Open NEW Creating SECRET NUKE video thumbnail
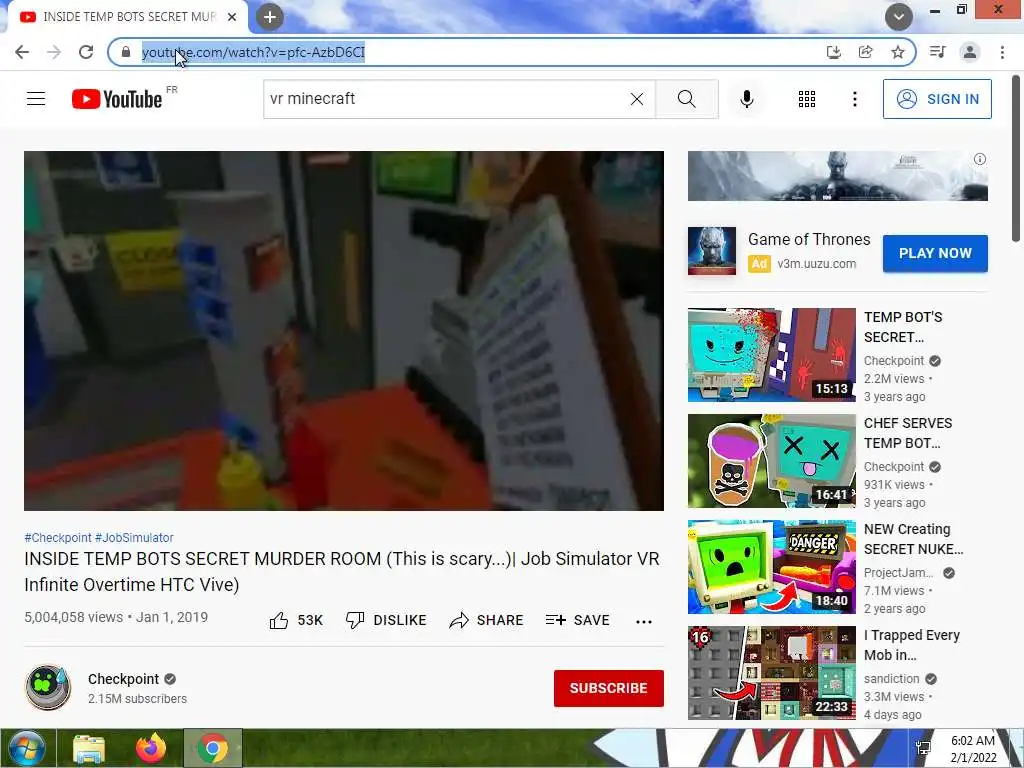Viewport: 1024px width, 768px height. click(x=772, y=567)
